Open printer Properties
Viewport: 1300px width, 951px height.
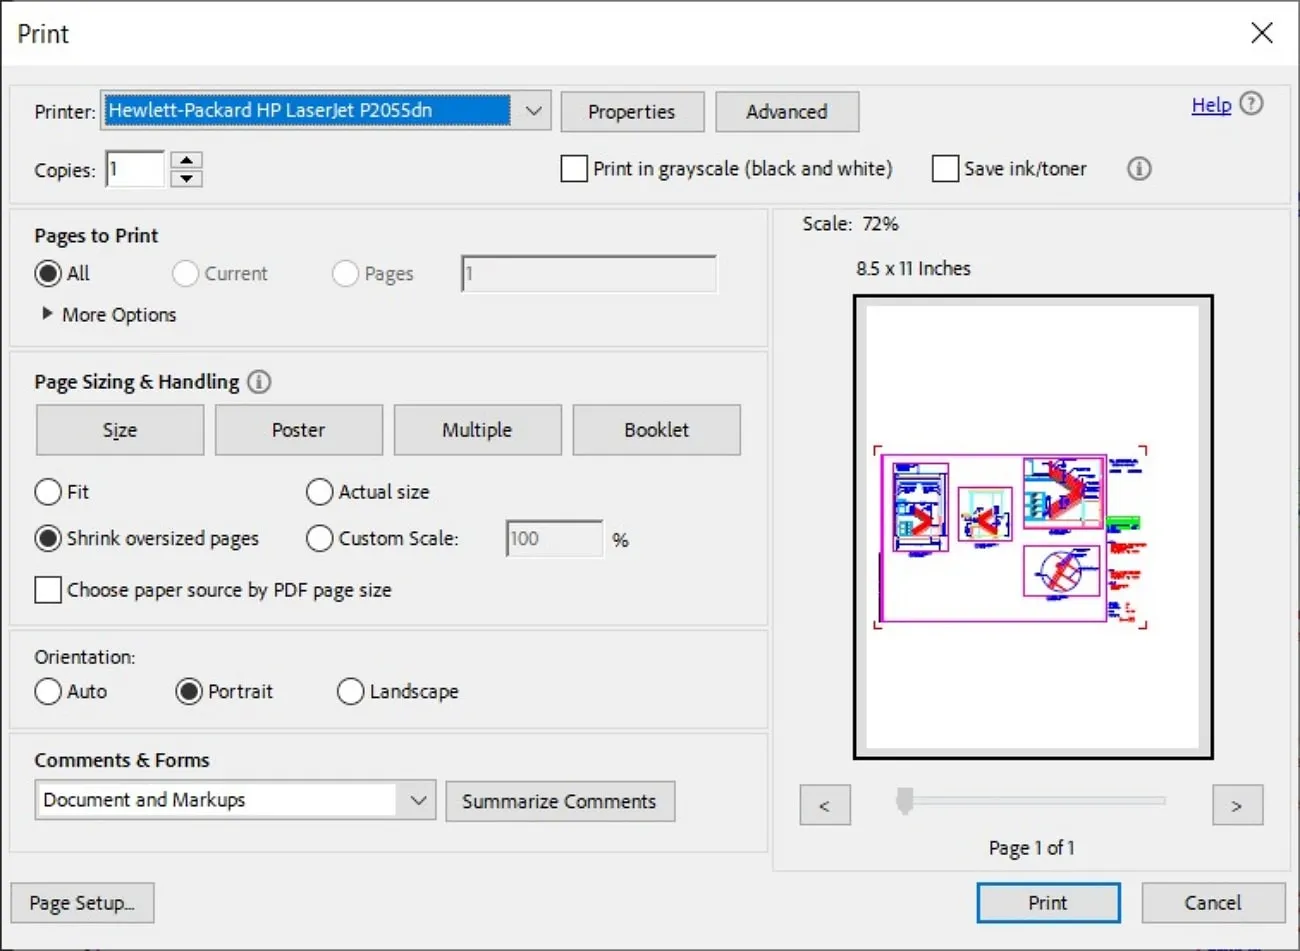click(632, 112)
